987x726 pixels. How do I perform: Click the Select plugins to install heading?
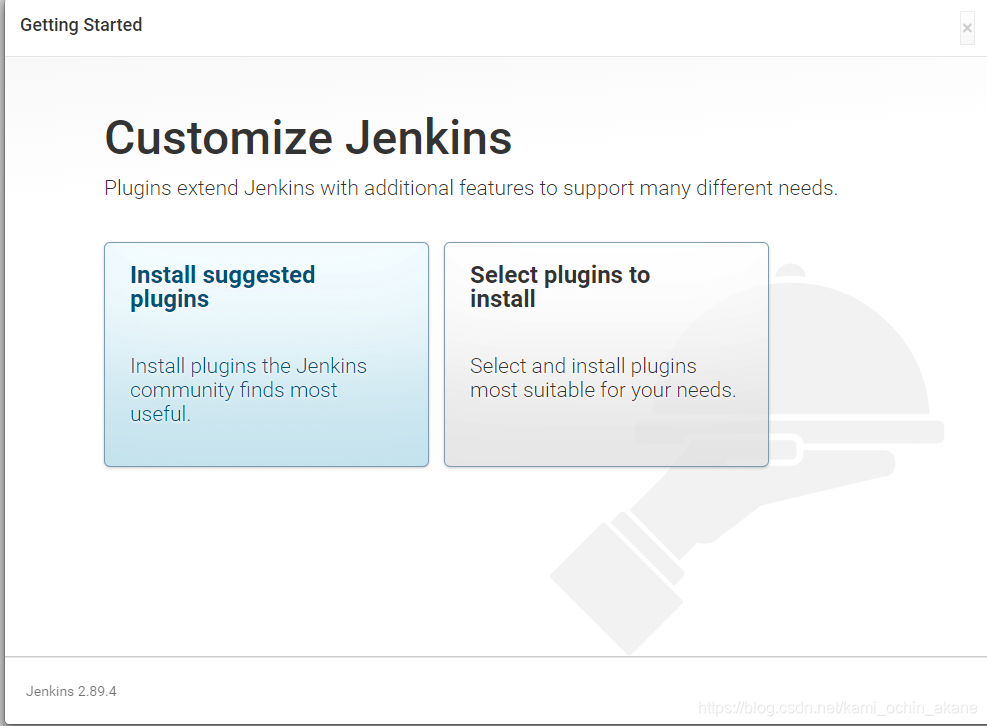point(560,287)
